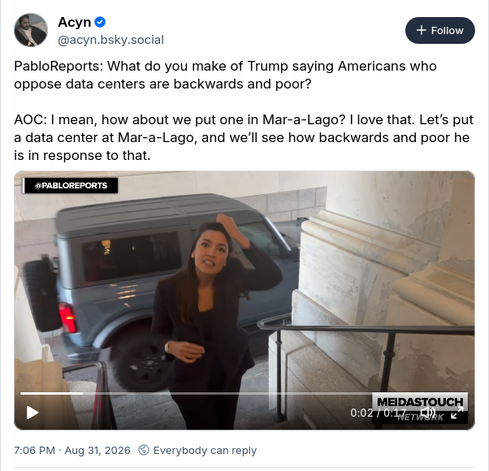Click the plus icon inside the Follow button
Image resolution: width=489 pixels, height=471 pixels.
tap(421, 30)
